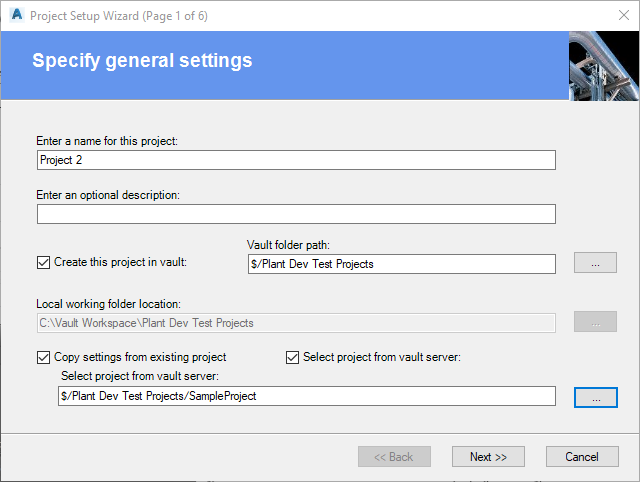Click the field showing the SampleProject path
This screenshot has width=640, height=482.
(x=306, y=397)
